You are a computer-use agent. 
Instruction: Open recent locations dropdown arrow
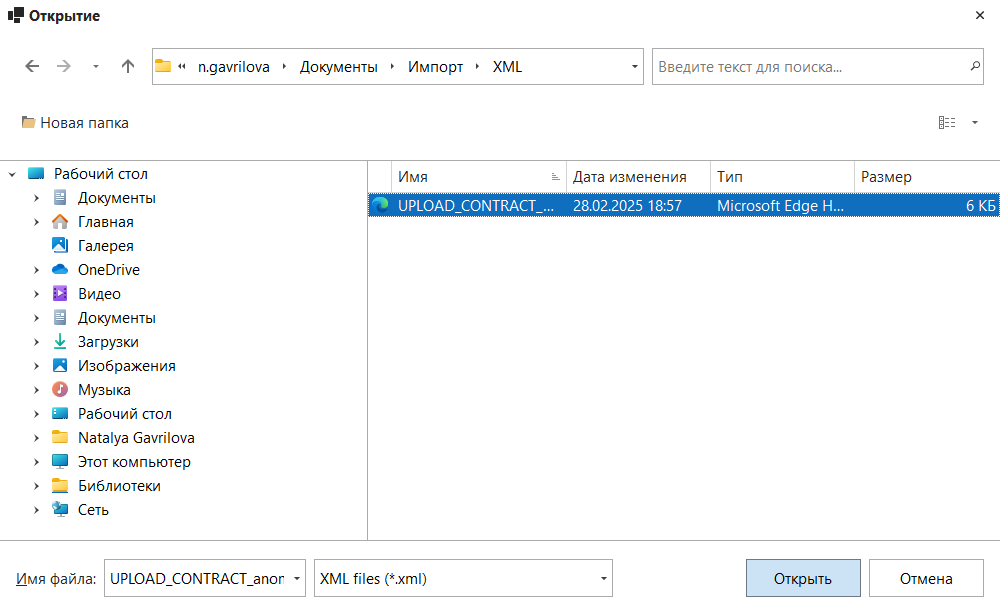click(96, 67)
